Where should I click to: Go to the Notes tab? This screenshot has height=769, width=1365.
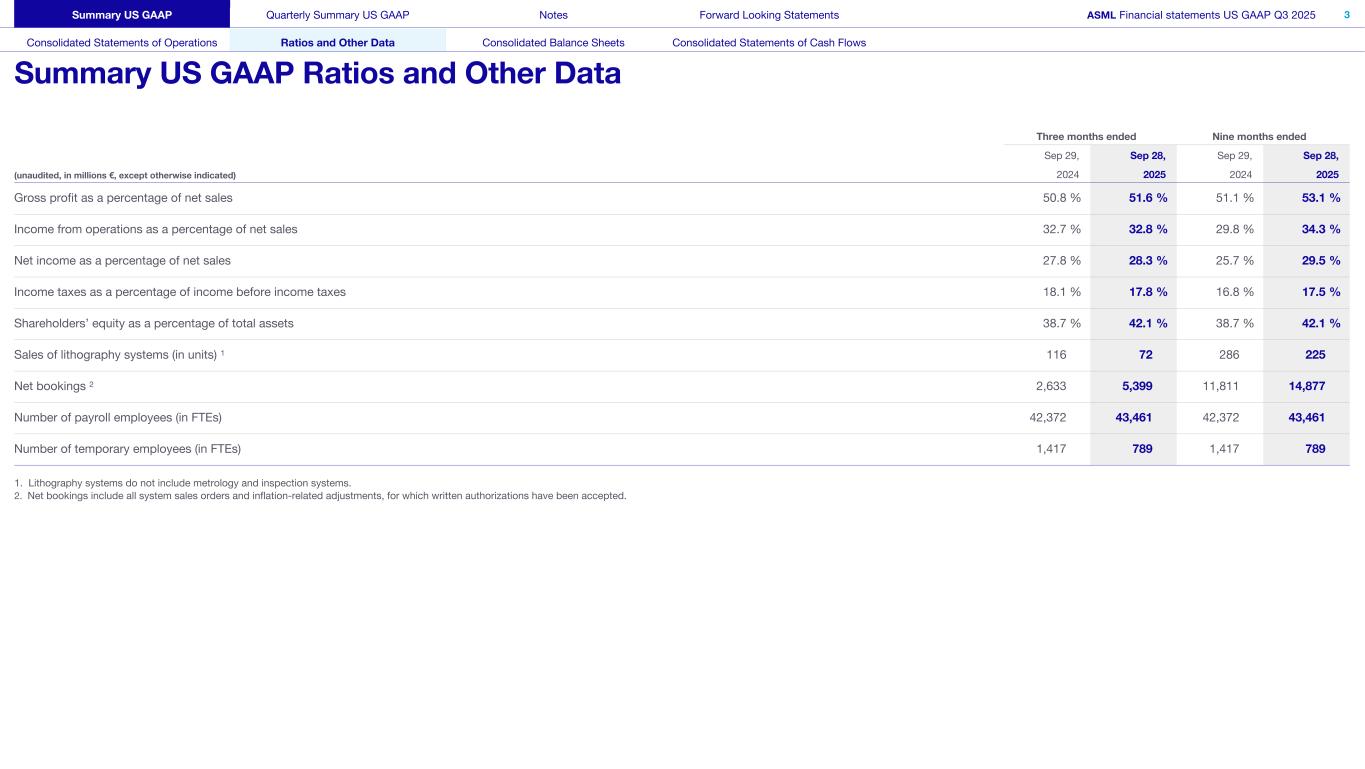coord(553,15)
